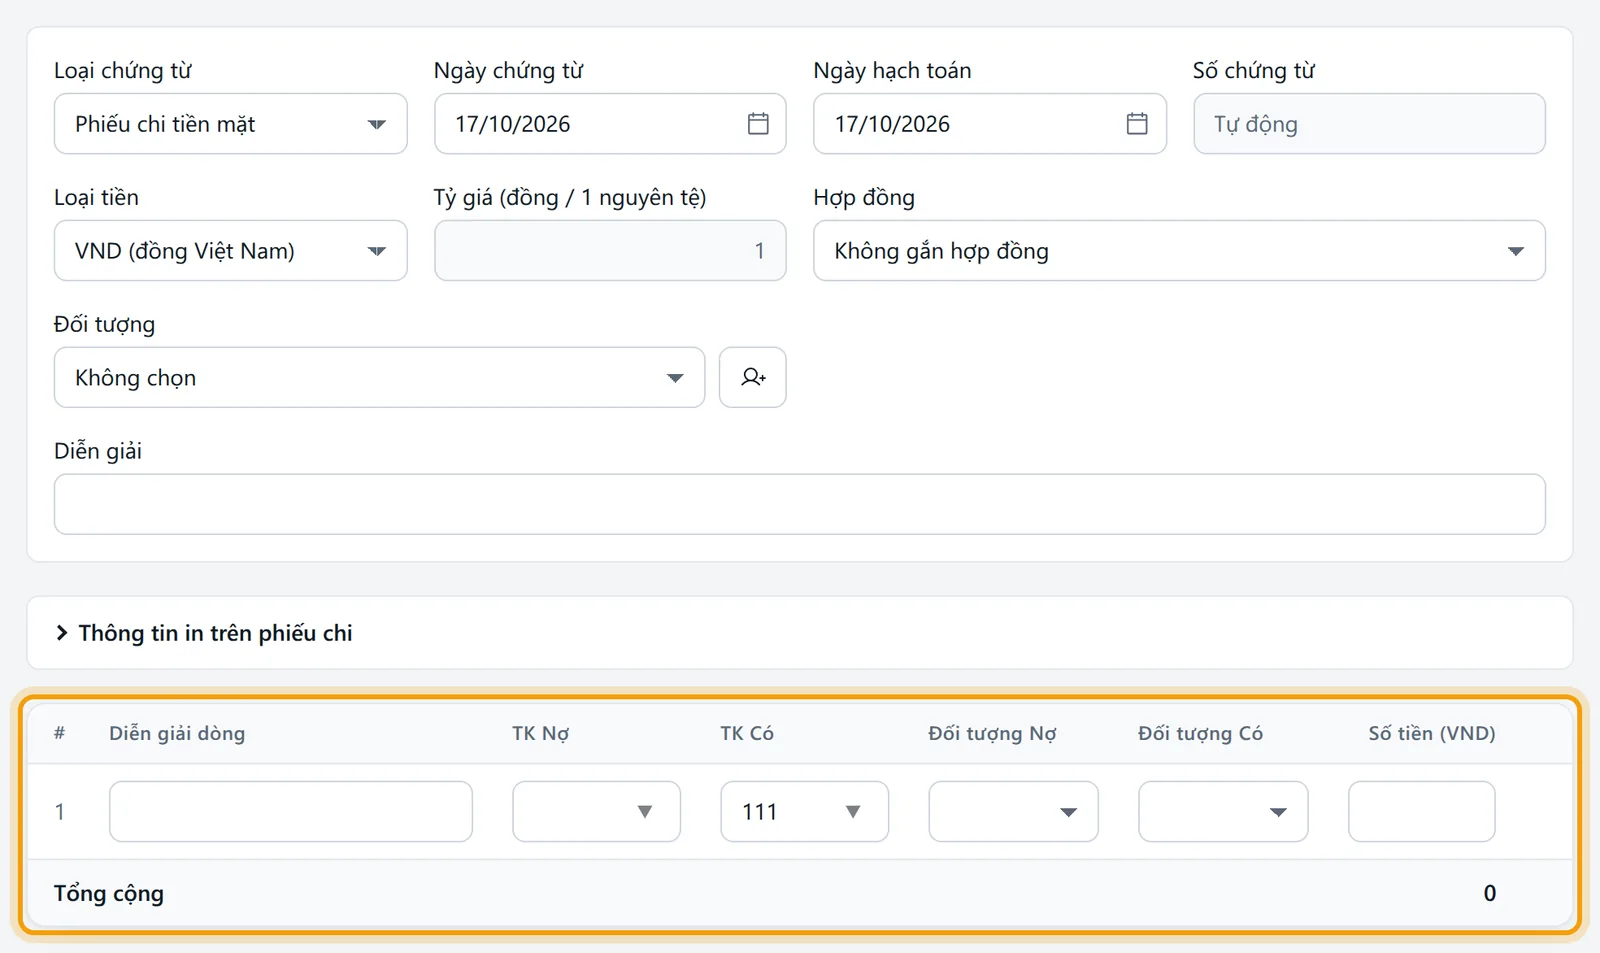The height and width of the screenshot is (953, 1600).
Task: Click the Số chứng từ Tự động field
Action: (1369, 124)
